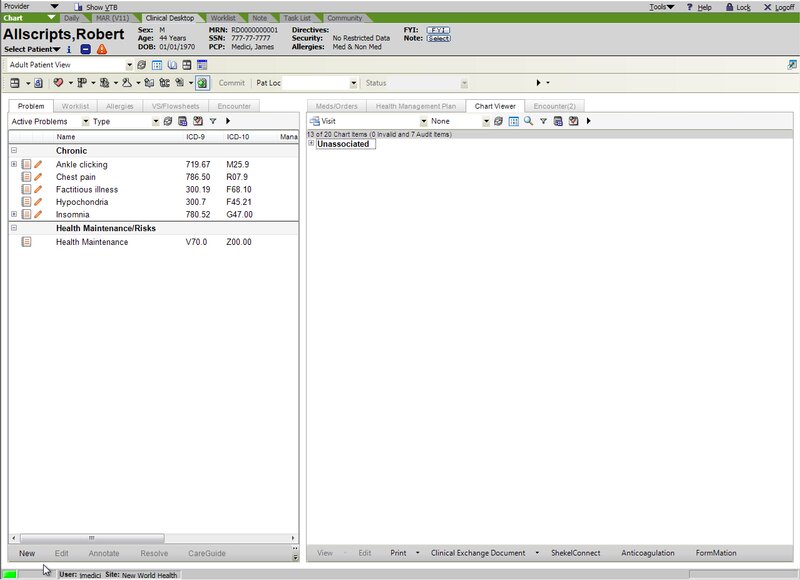Click the pencil icon beside Chest pain
Screen dimensions: 800x580
point(39,177)
